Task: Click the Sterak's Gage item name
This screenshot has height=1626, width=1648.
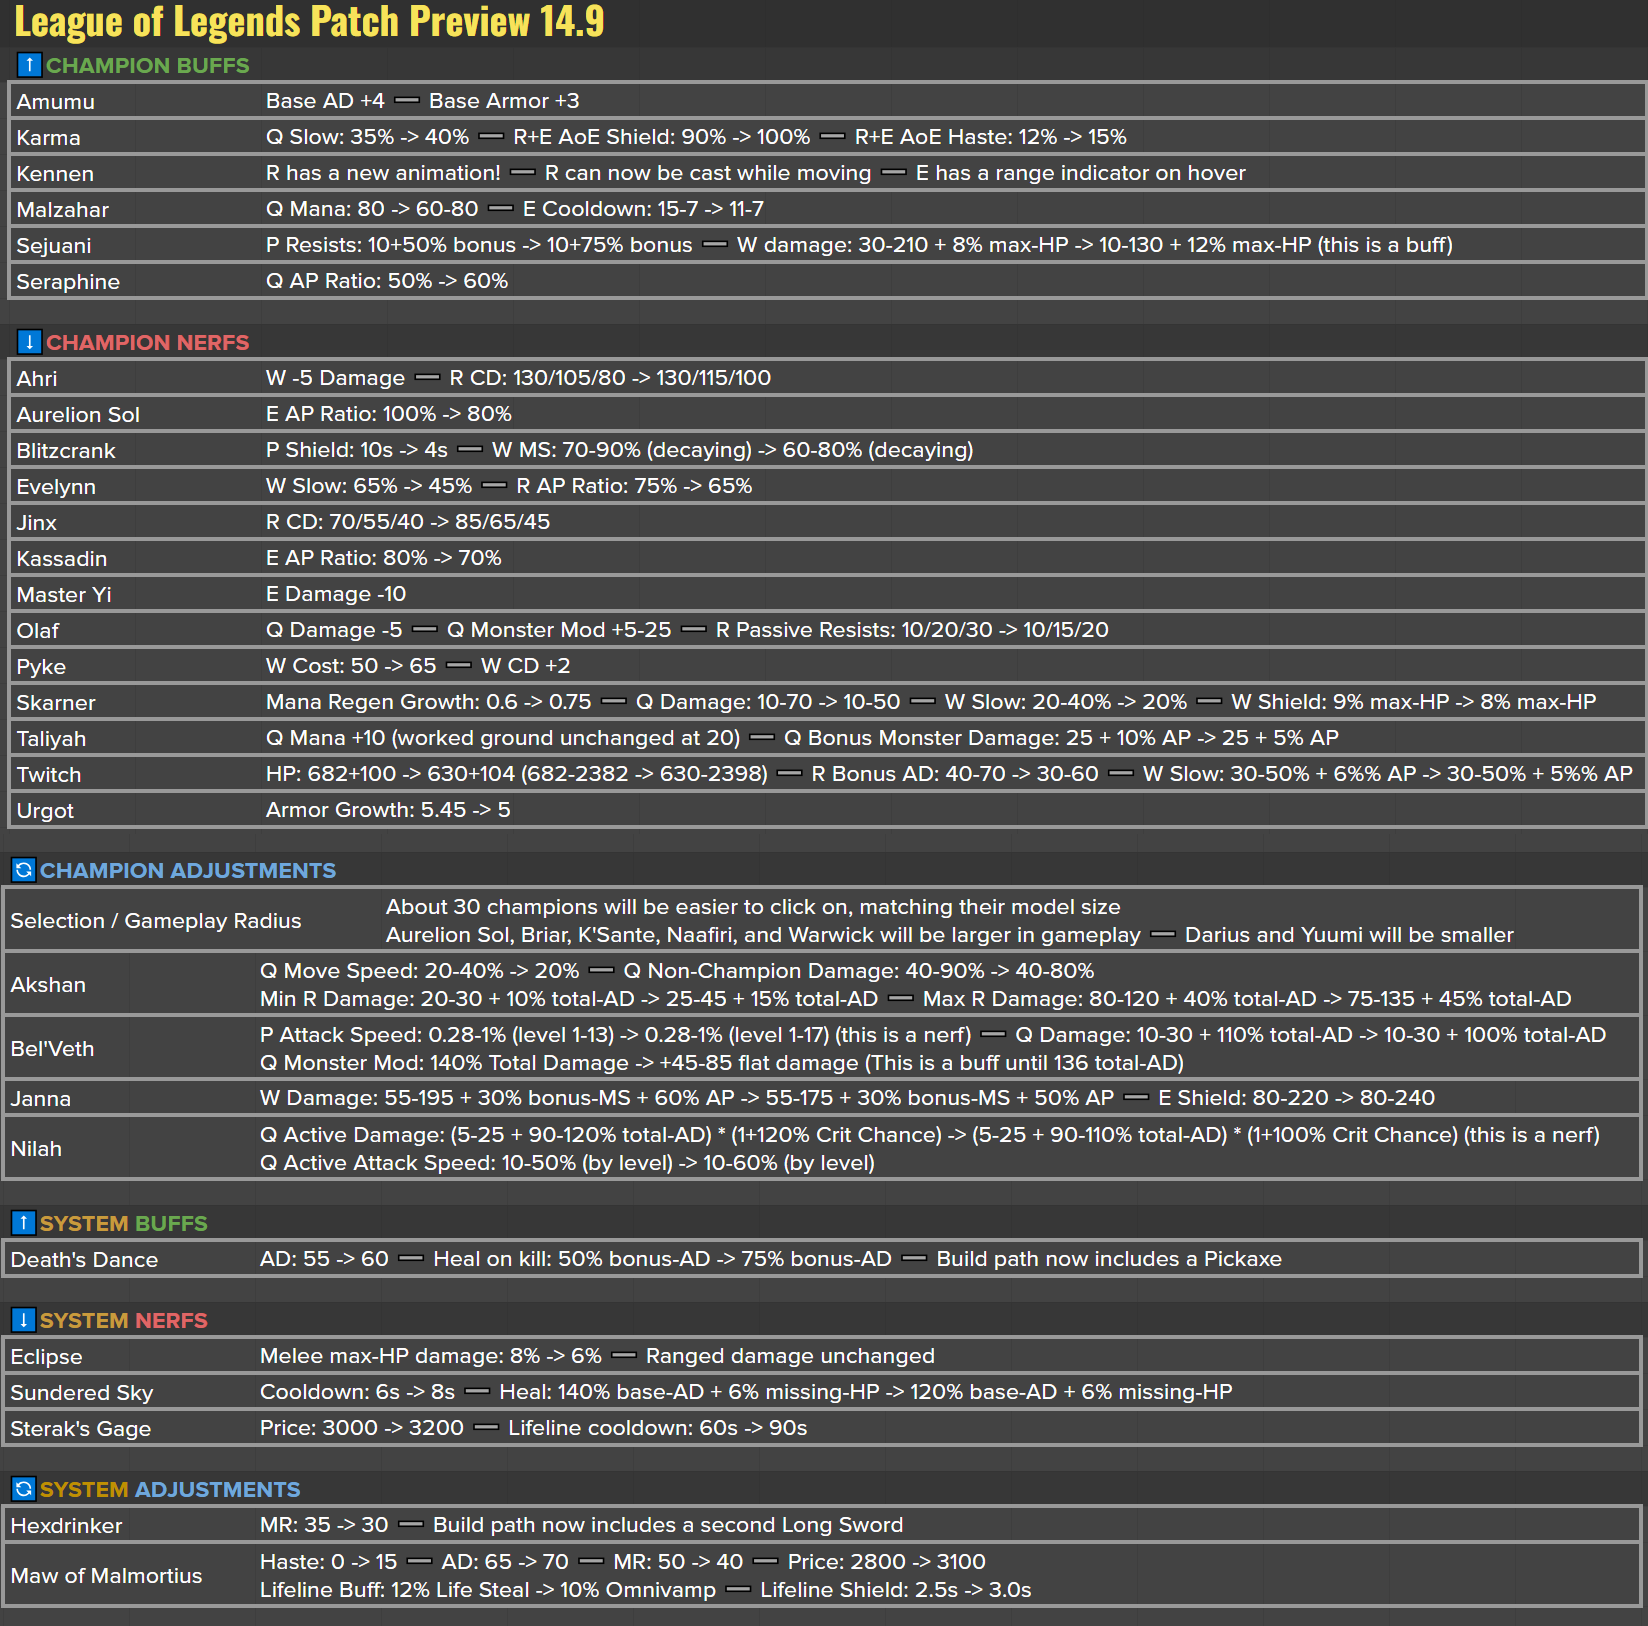Action: pyautogui.click(x=80, y=1429)
